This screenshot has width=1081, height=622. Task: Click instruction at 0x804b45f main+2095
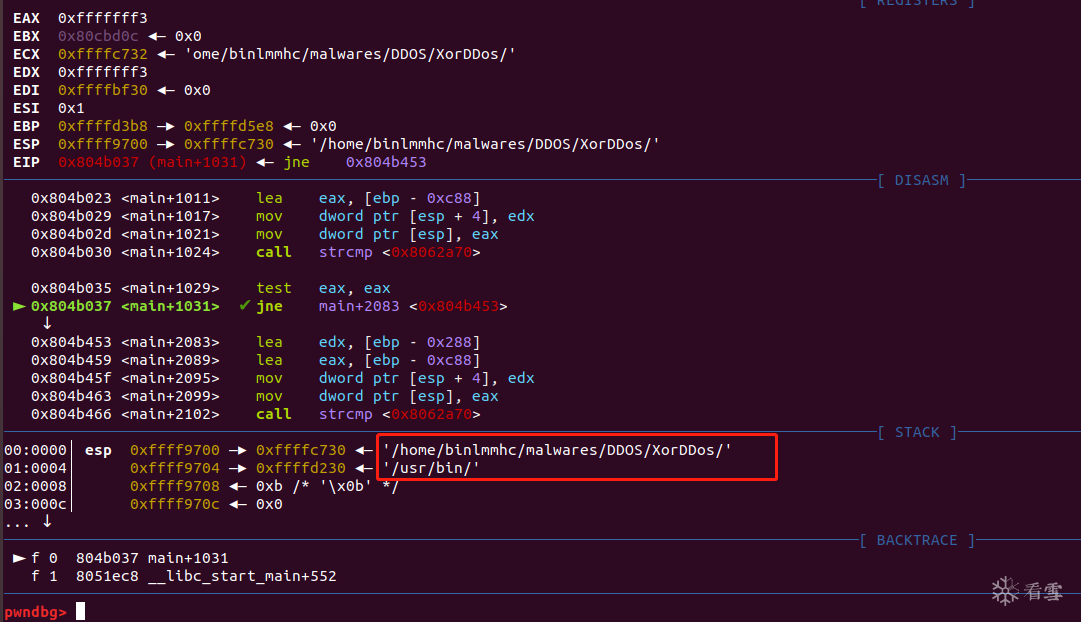[x=283, y=378]
